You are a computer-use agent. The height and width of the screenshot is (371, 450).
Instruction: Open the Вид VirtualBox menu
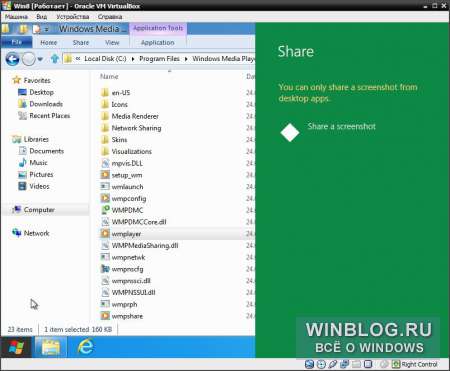(x=42, y=17)
